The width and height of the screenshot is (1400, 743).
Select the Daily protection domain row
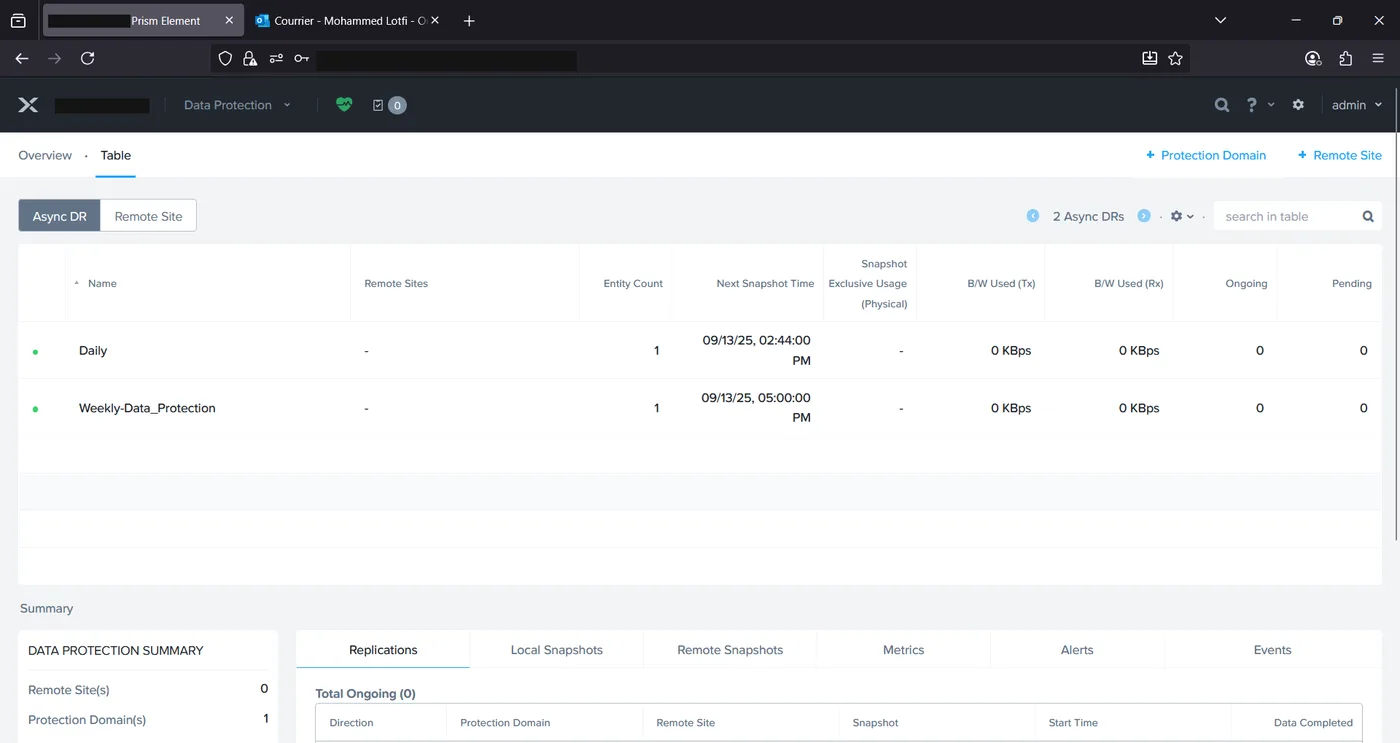[700, 351]
